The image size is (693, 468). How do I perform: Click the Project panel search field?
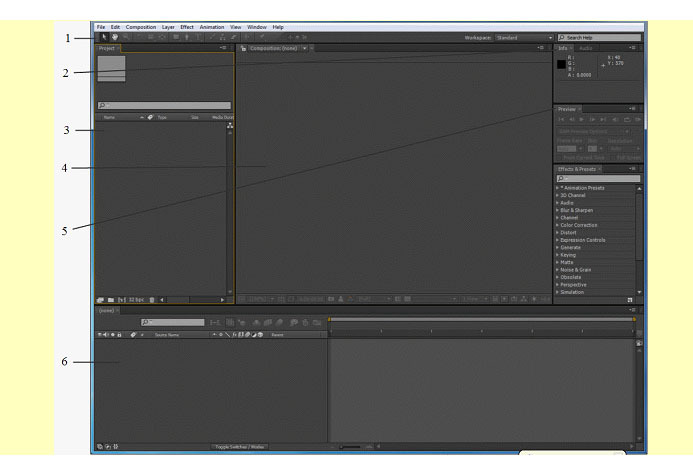coord(164,106)
